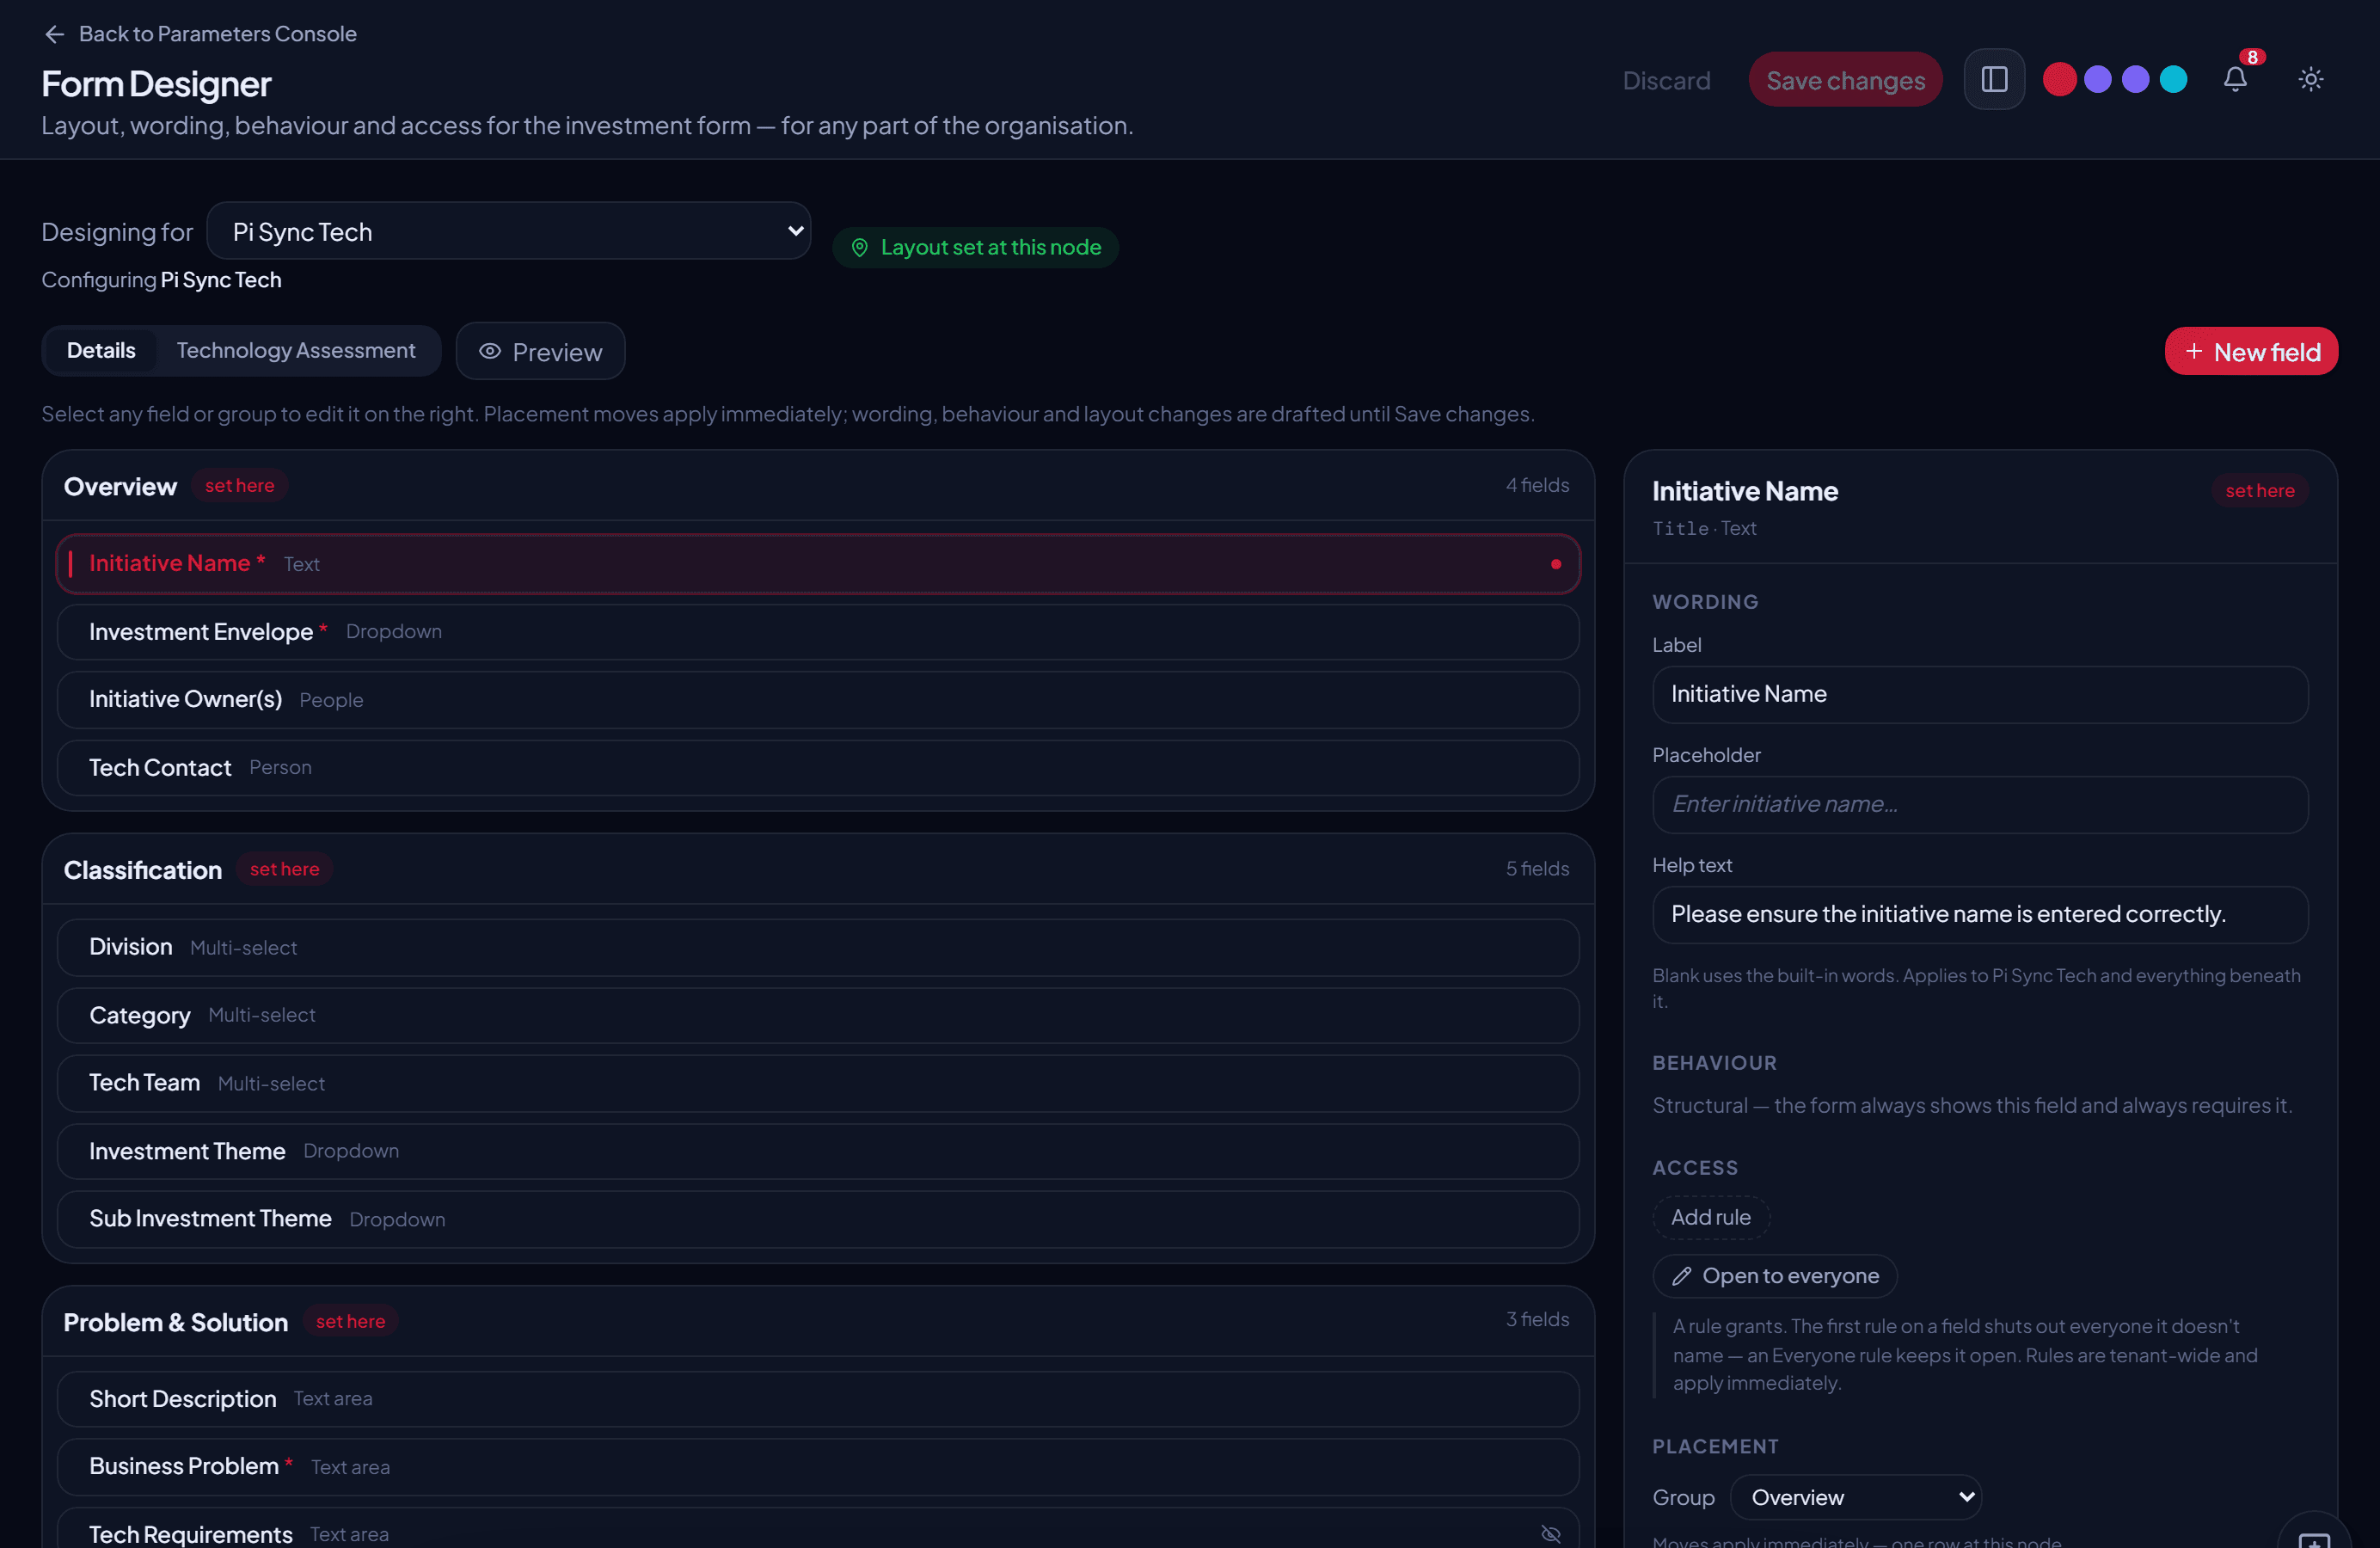Click set here badge beside Classification
2380x1548 pixels.
[285, 869]
